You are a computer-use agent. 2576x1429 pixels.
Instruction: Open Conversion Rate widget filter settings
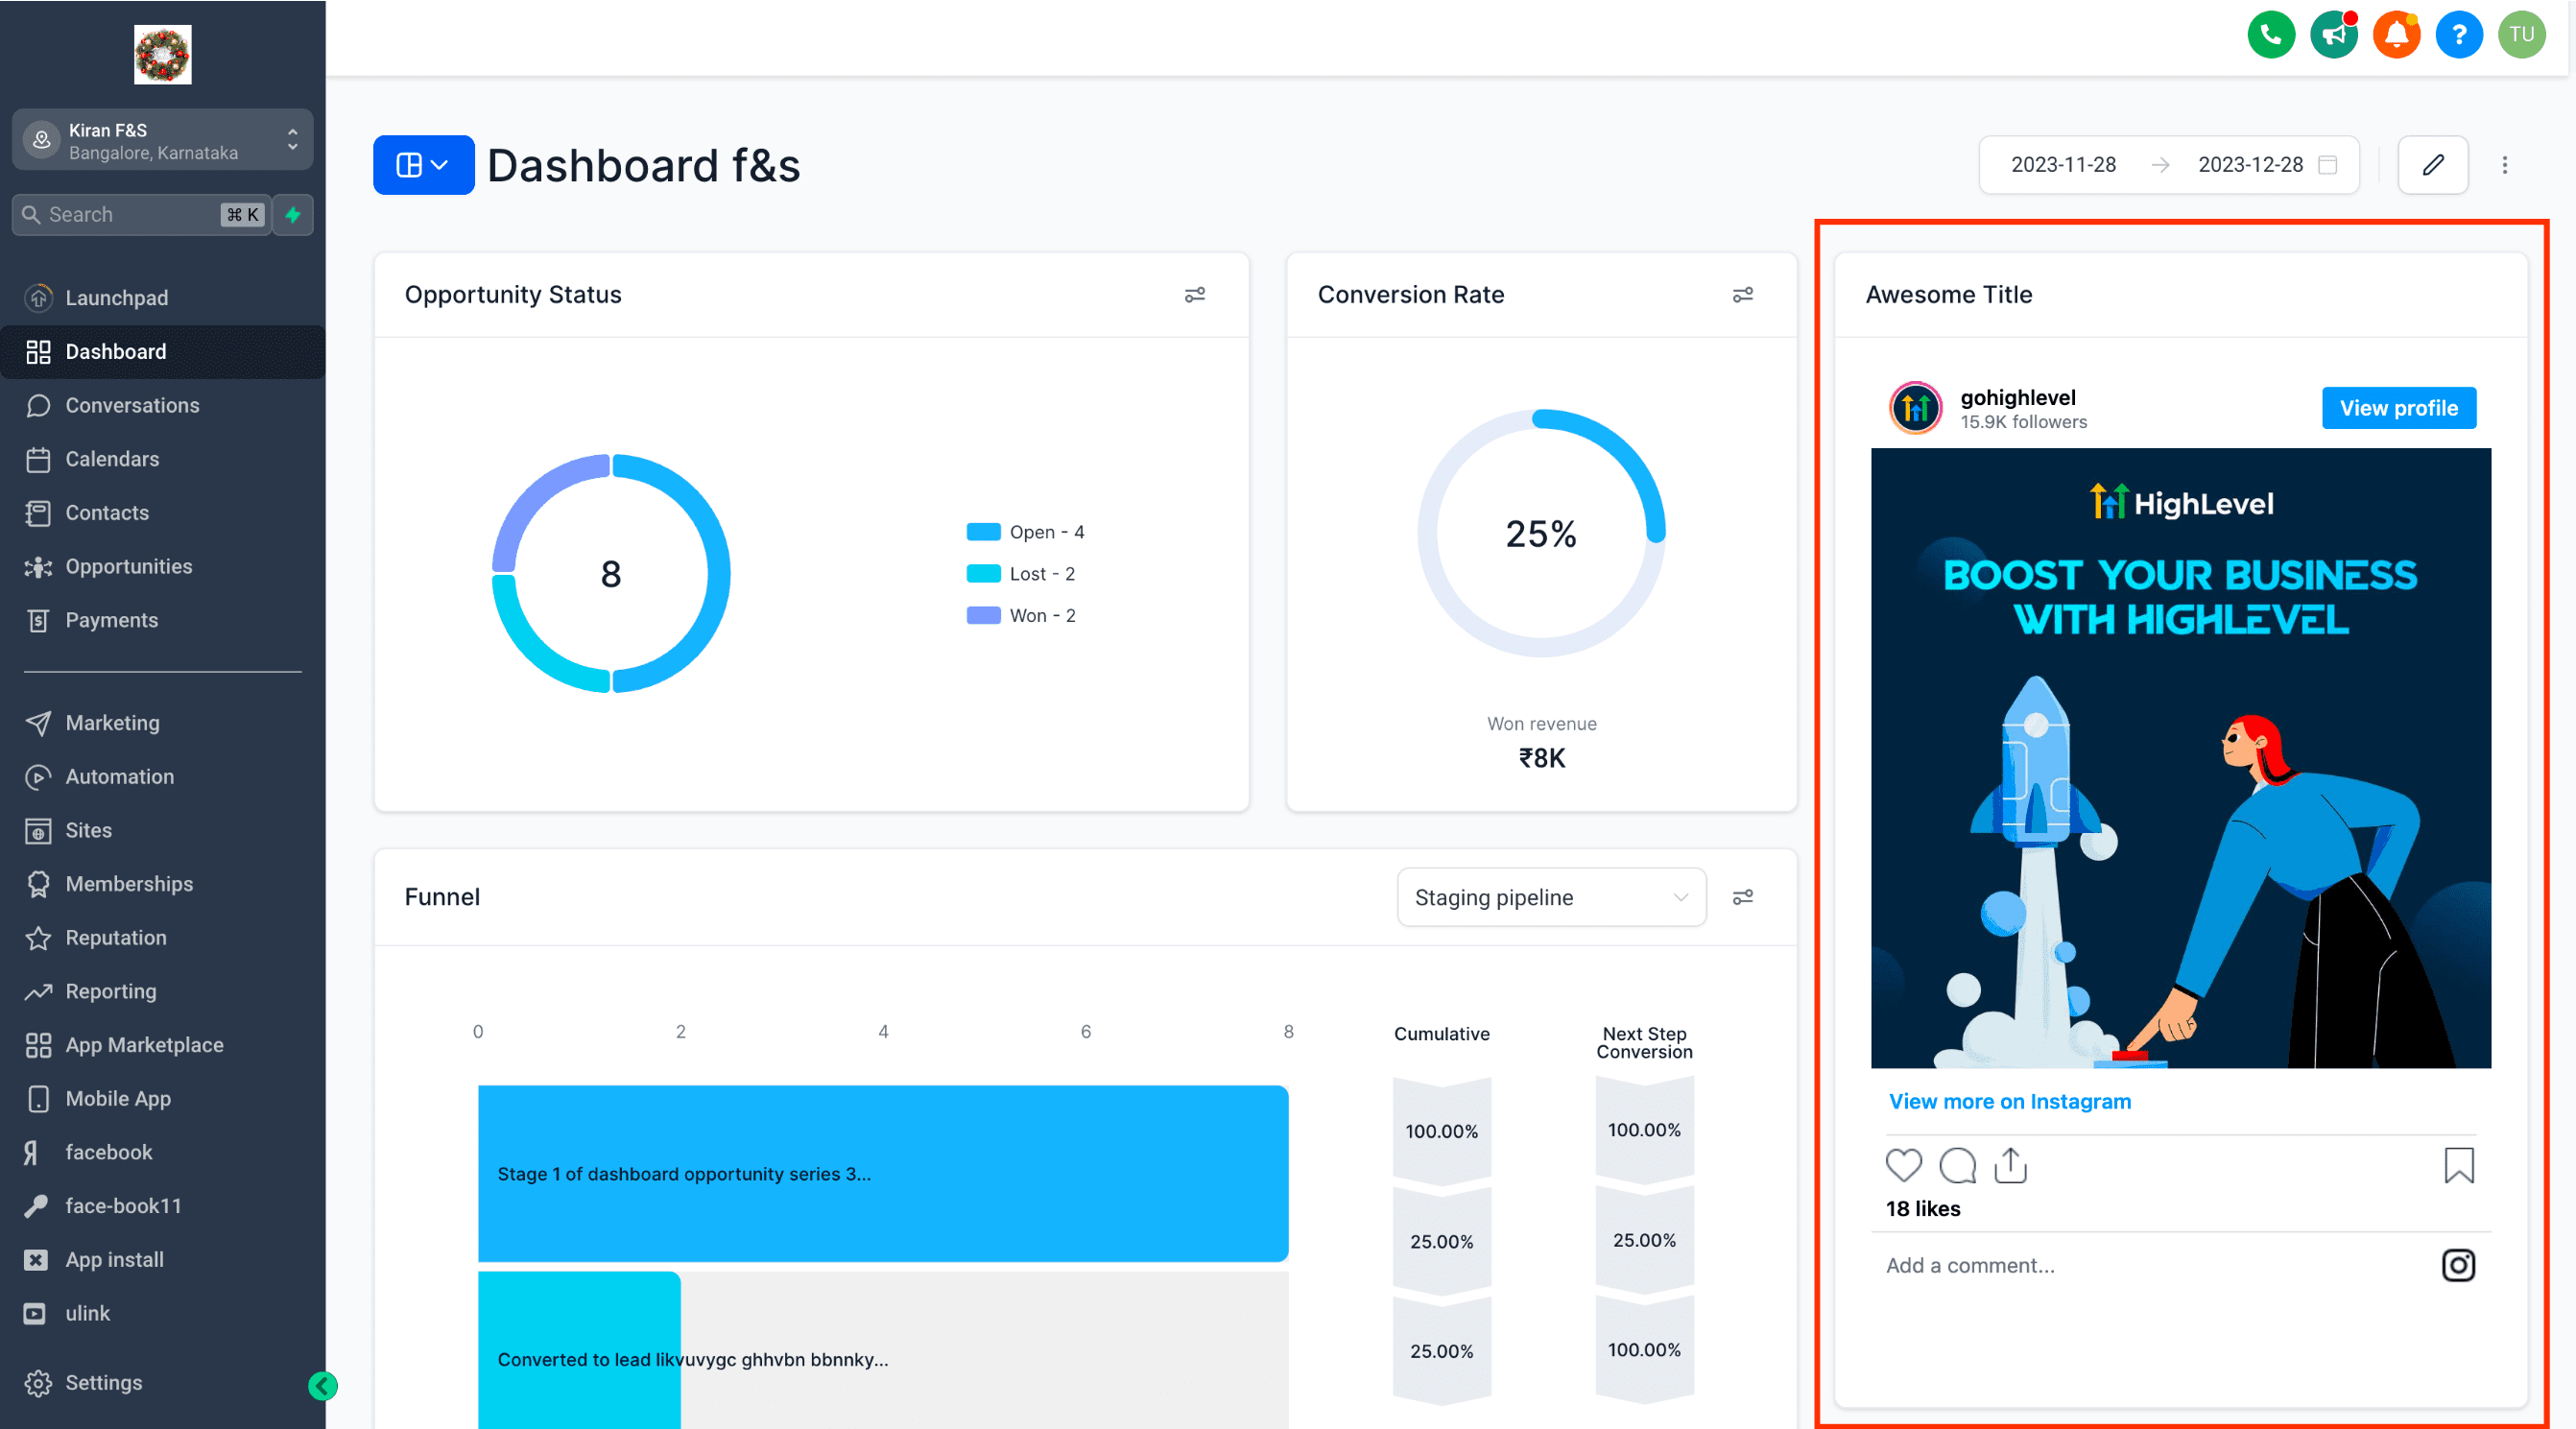[1743, 295]
